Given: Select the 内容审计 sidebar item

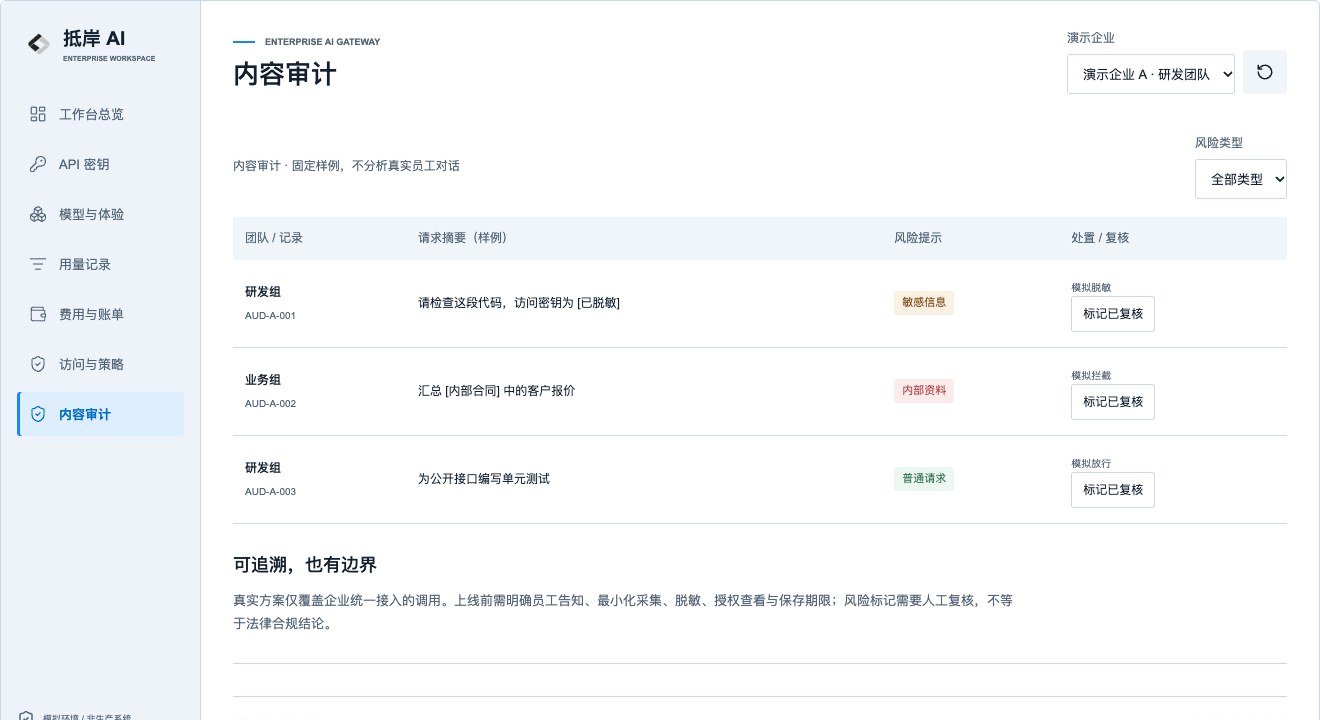Looking at the screenshot, I should point(101,414).
